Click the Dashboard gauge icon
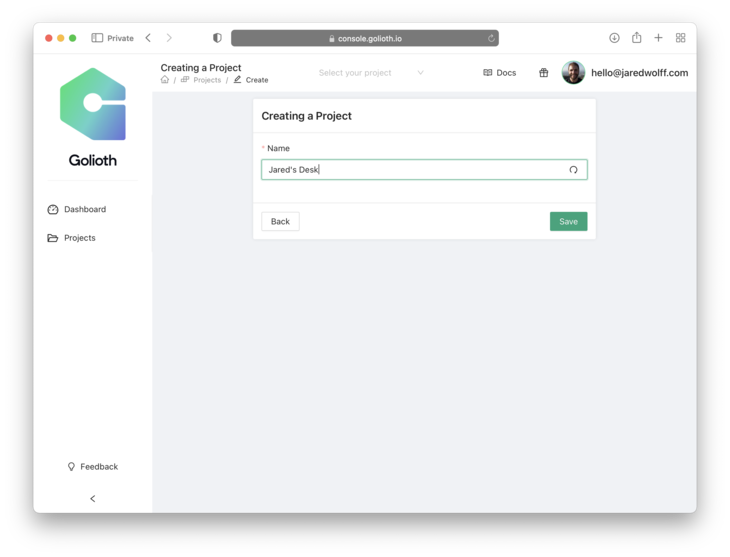Viewport: 730px width, 557px height. tap(53, 210)
